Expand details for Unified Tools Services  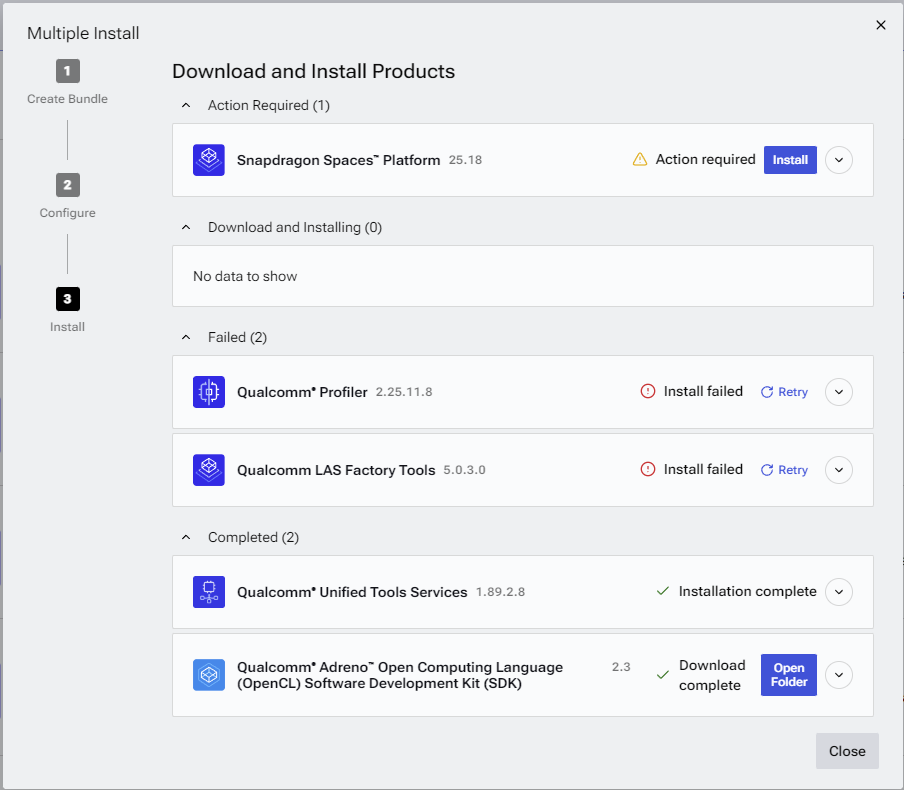839,592
